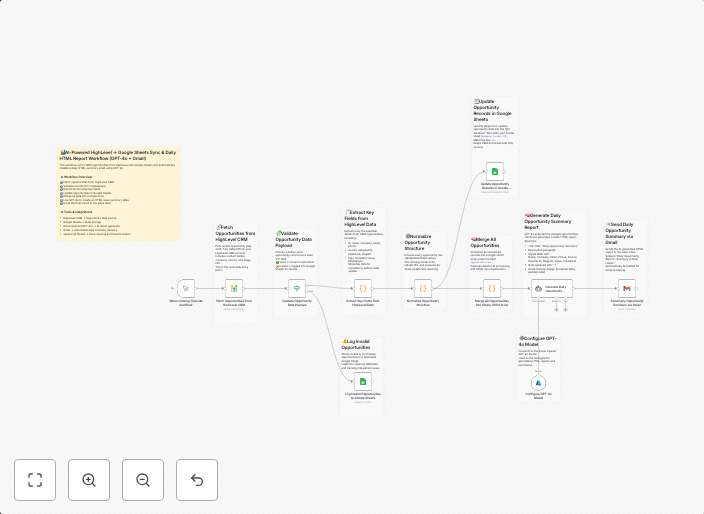
Task: Click the Workflow Overview heading in yellow note
Action: tap(78, 177)
